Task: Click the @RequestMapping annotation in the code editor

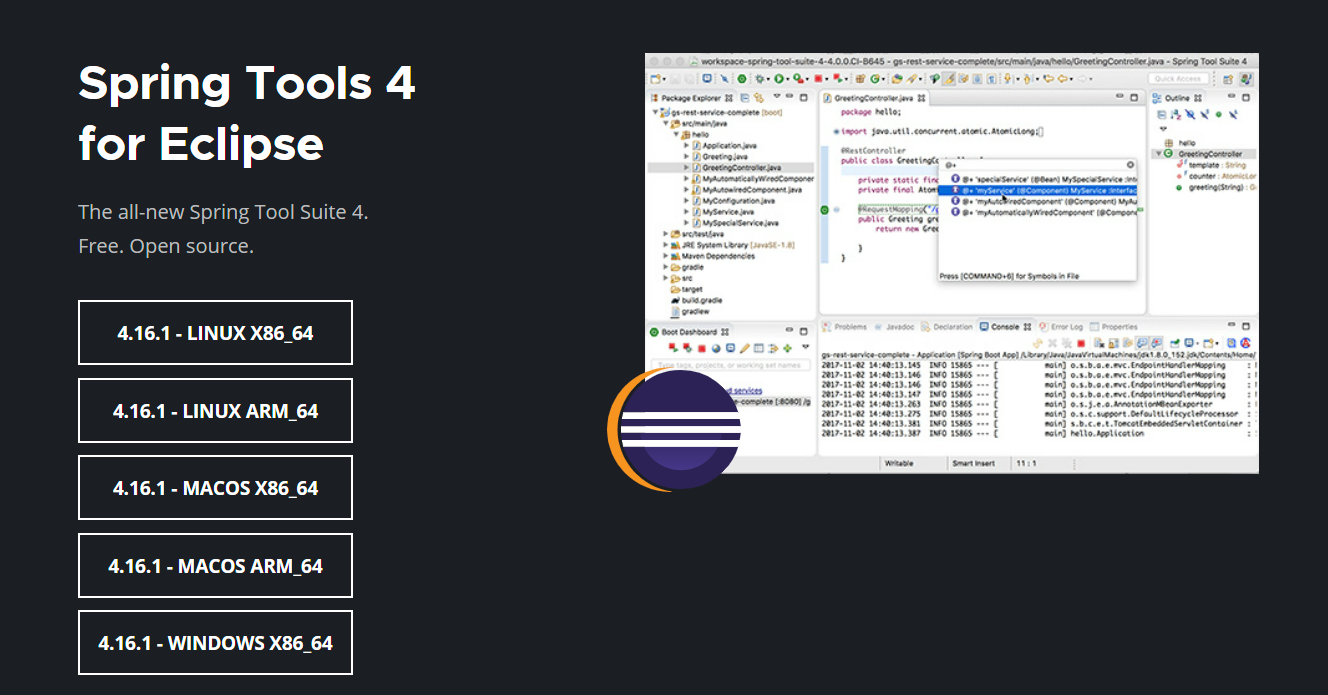Action: (x=897, y=209)
